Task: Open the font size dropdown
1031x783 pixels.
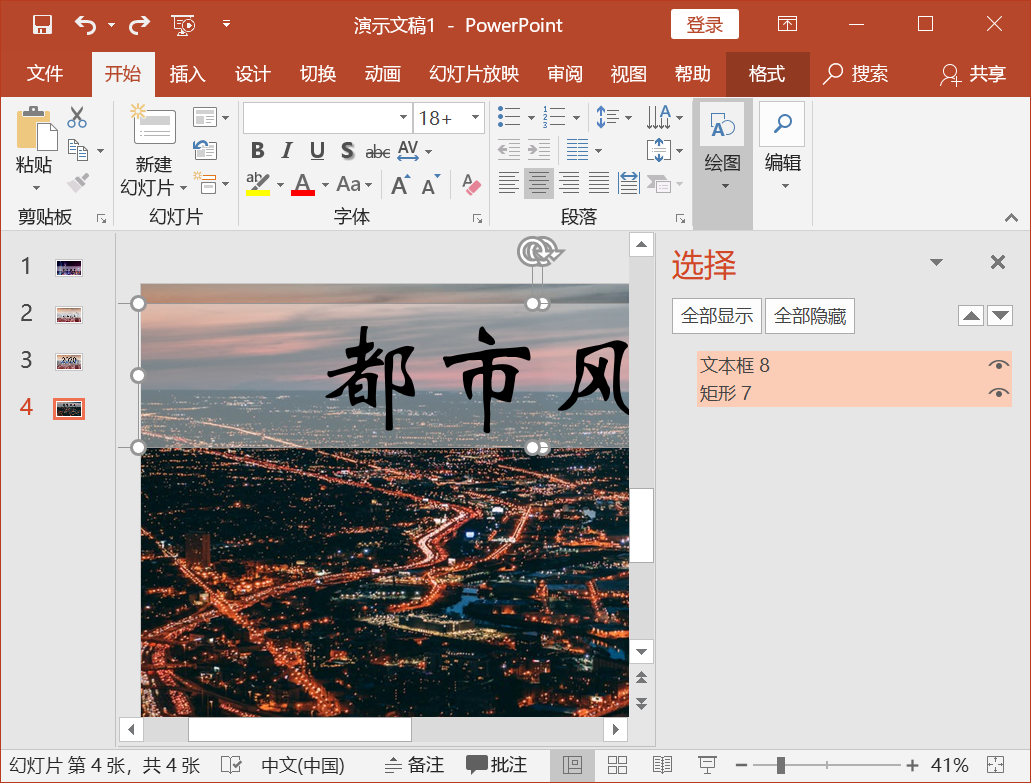Action: 474,117
